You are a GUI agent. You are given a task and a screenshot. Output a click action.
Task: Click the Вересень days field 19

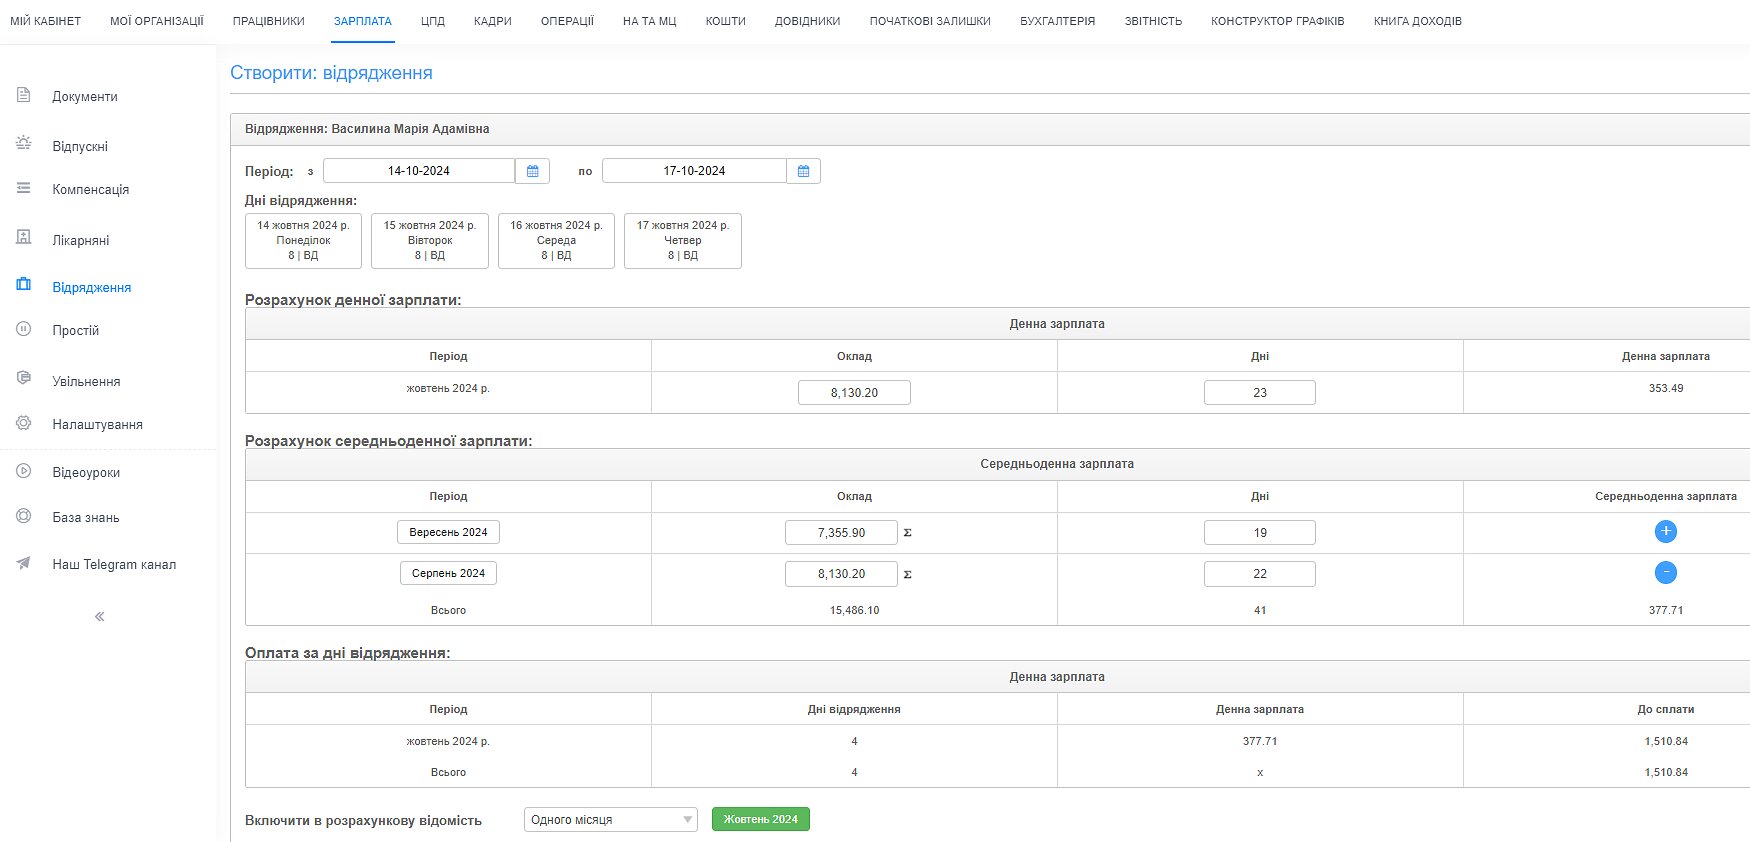(1260, 533)
